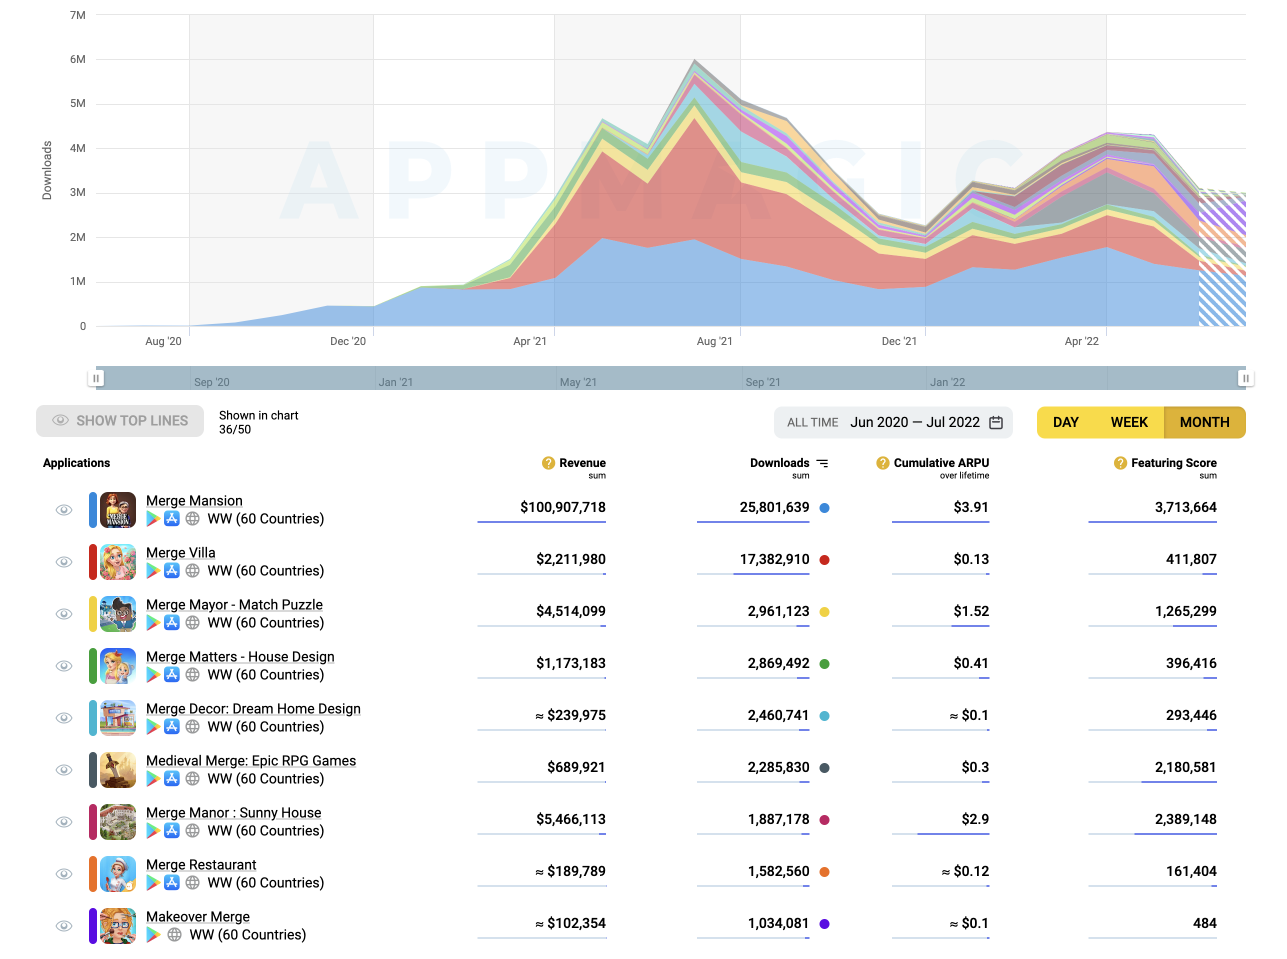Open the Jun 2020 — Jul 2022 date picker
Image resolution: width=1287 pixels, height=959 pixels.
coord(915,423)
